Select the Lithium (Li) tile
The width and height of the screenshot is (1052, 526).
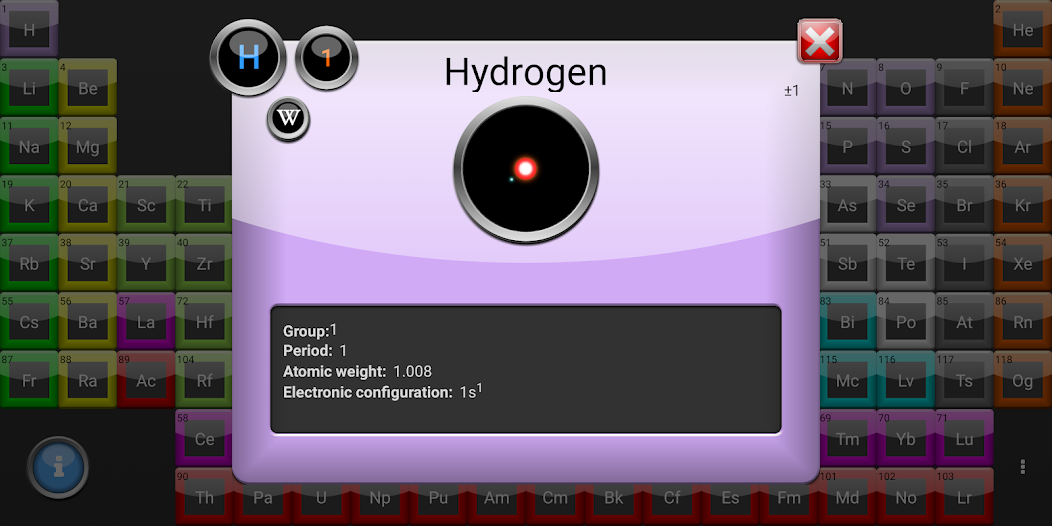tap(29, 89)
